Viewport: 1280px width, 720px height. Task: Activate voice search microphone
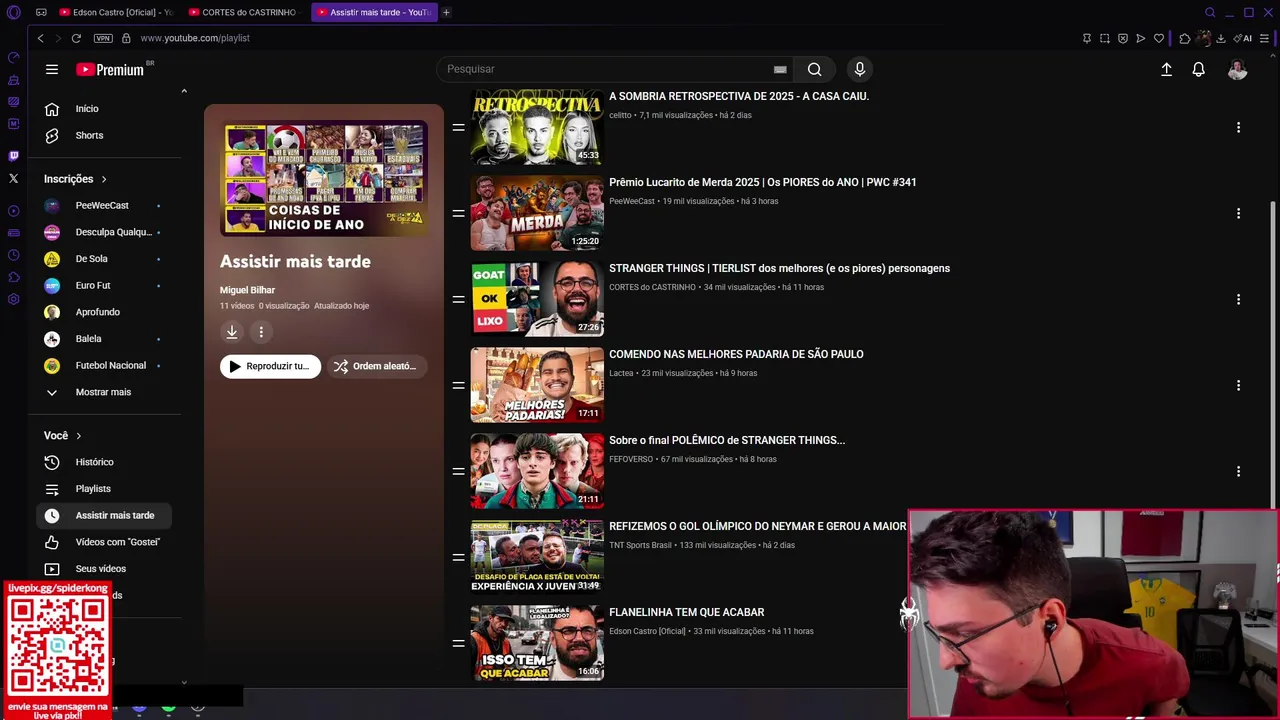(x=859, y=69)
